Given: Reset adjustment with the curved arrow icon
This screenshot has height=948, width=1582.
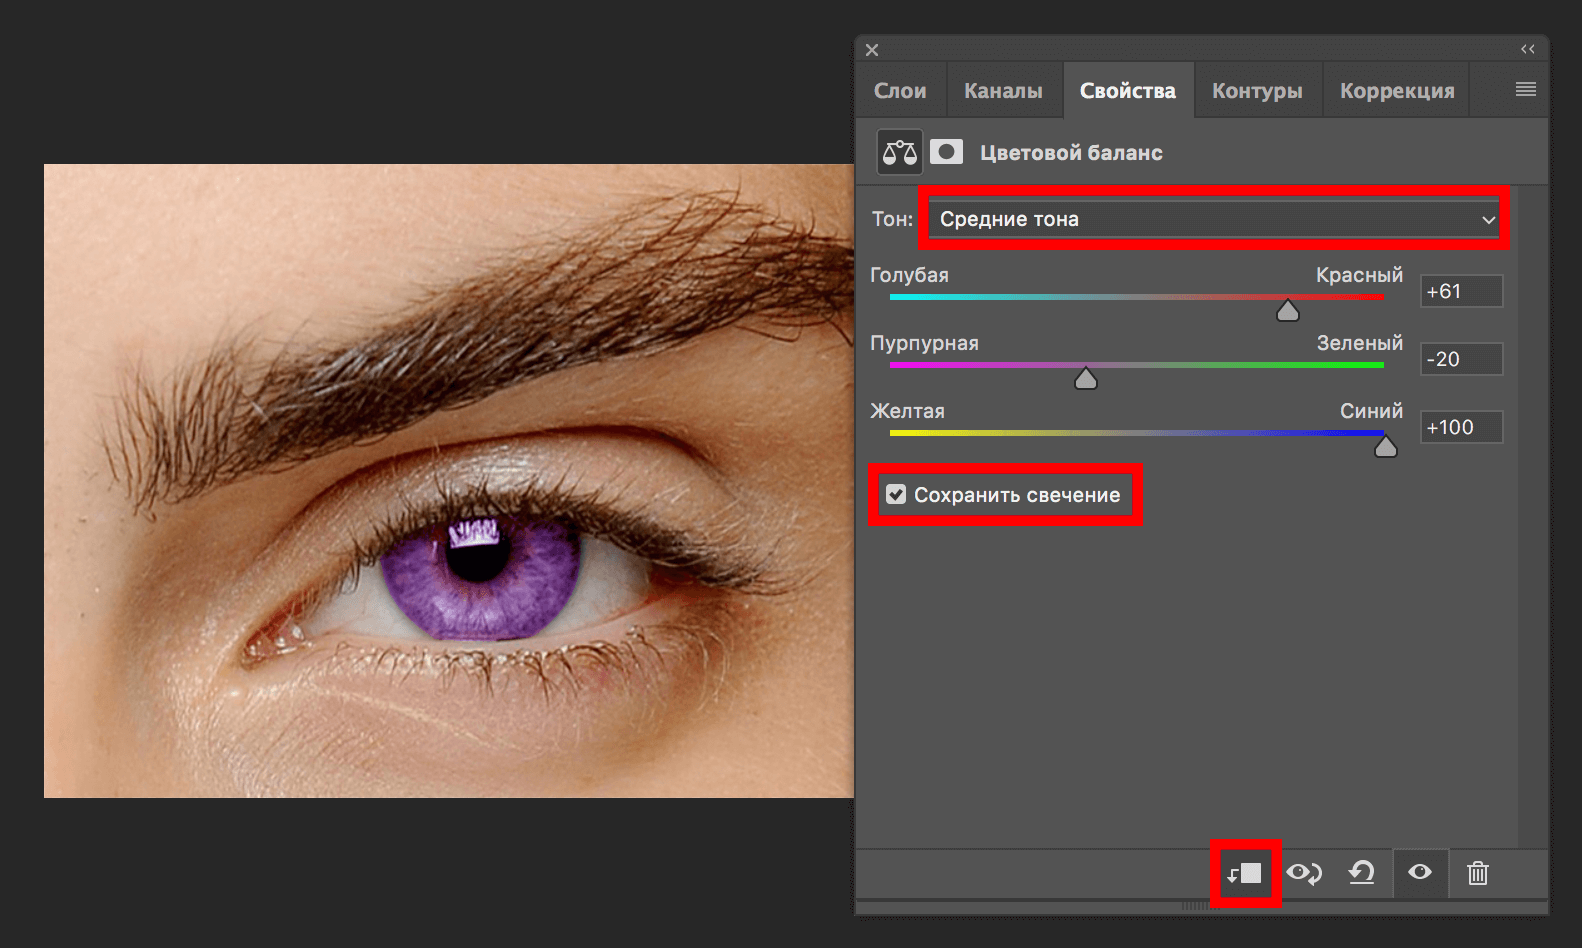Looking at the screenshot, I should pos(1361,874).
